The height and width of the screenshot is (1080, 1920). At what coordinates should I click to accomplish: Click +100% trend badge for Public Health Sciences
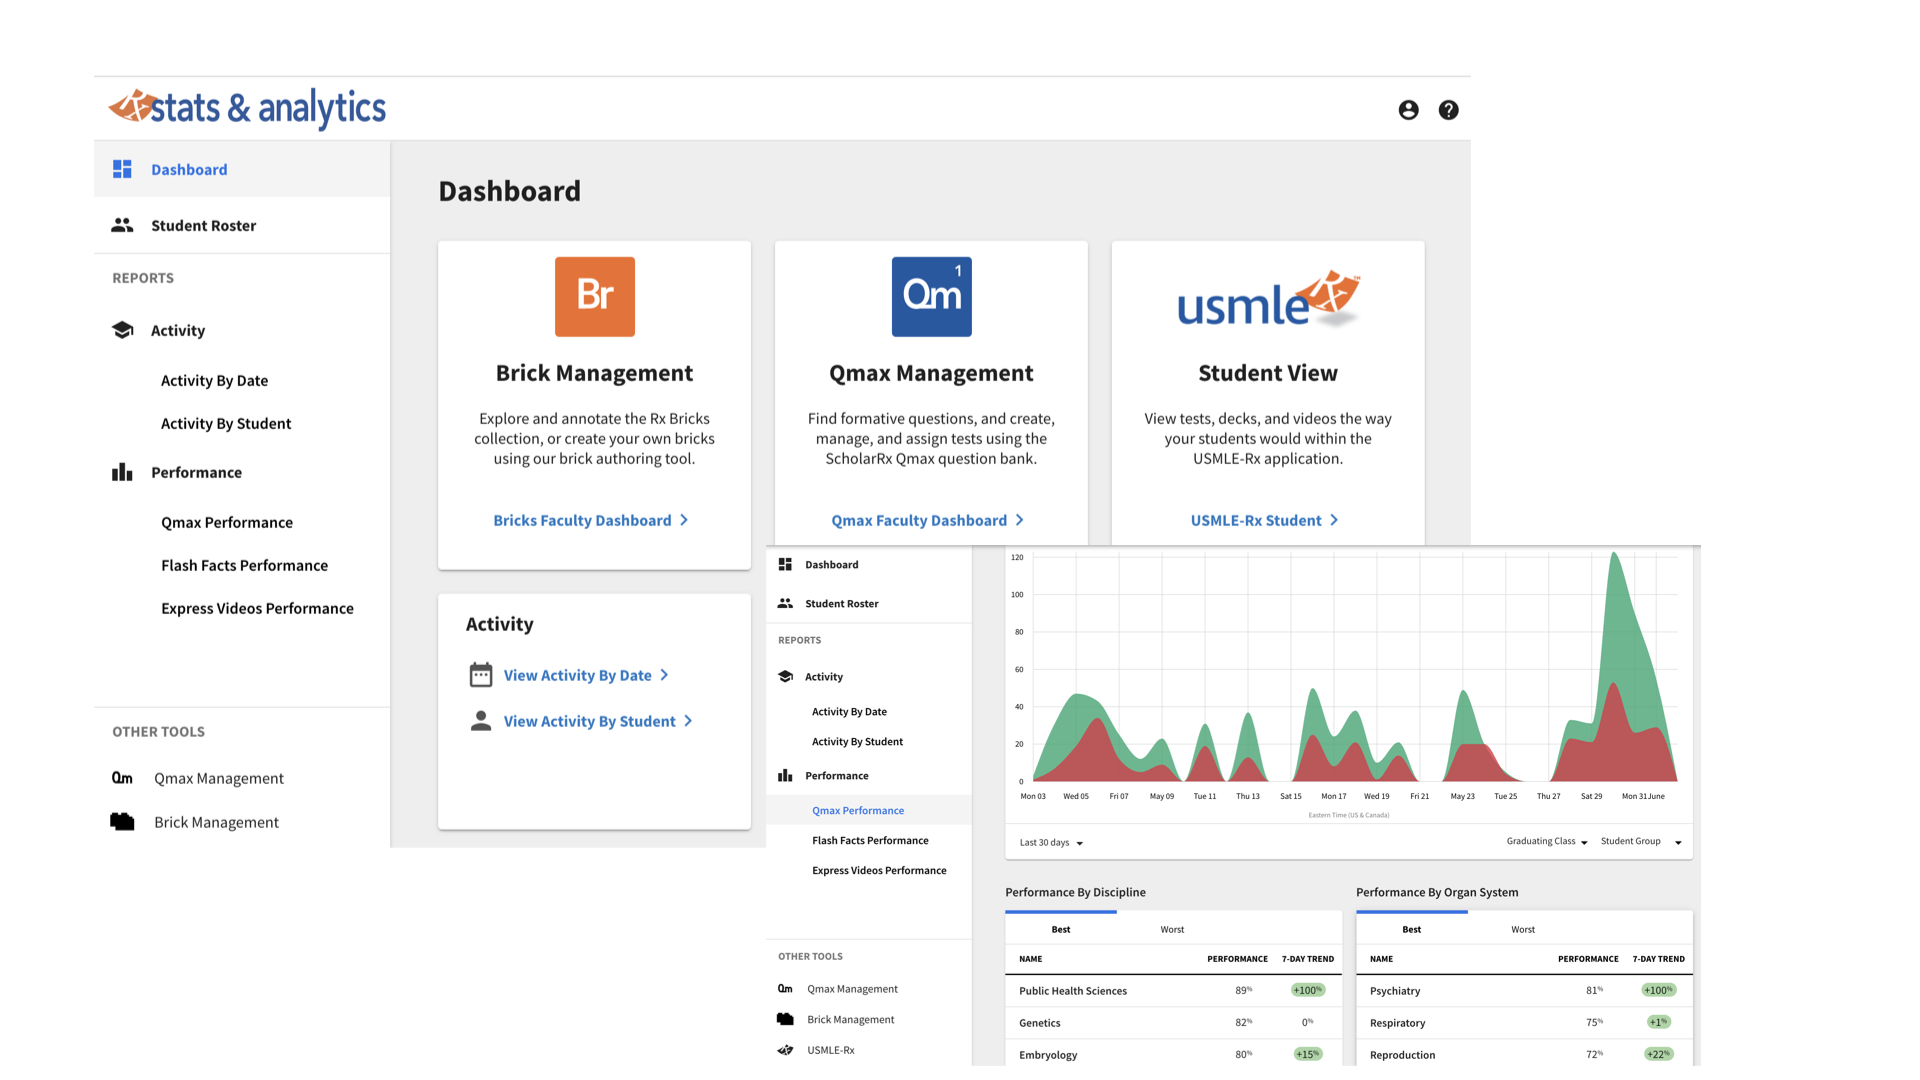tap(1308, 990)
